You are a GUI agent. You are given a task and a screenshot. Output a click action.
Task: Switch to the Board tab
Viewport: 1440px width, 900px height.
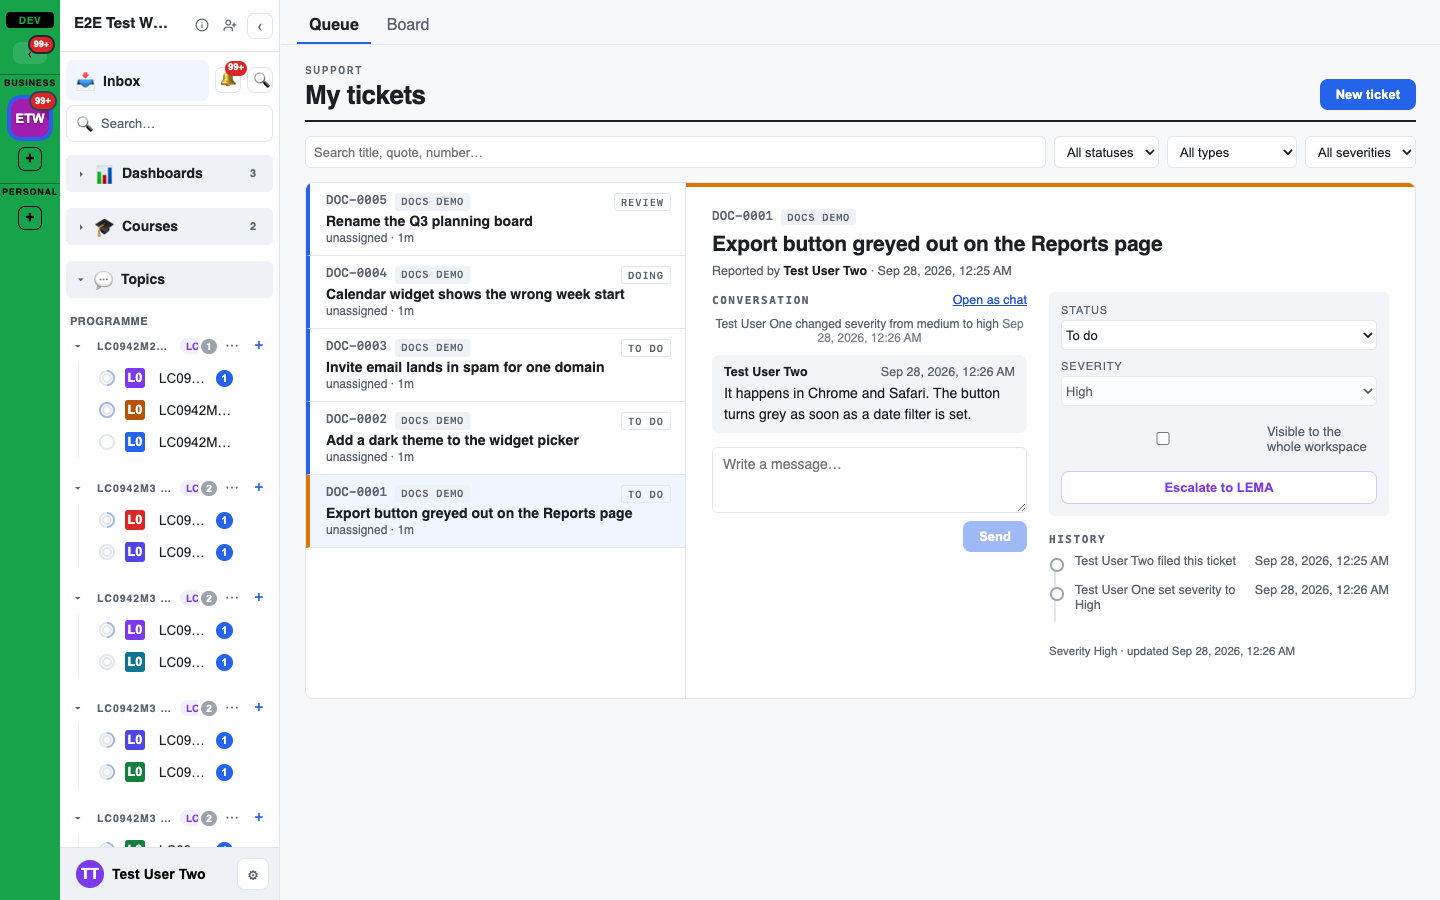(x=408, y=24)
